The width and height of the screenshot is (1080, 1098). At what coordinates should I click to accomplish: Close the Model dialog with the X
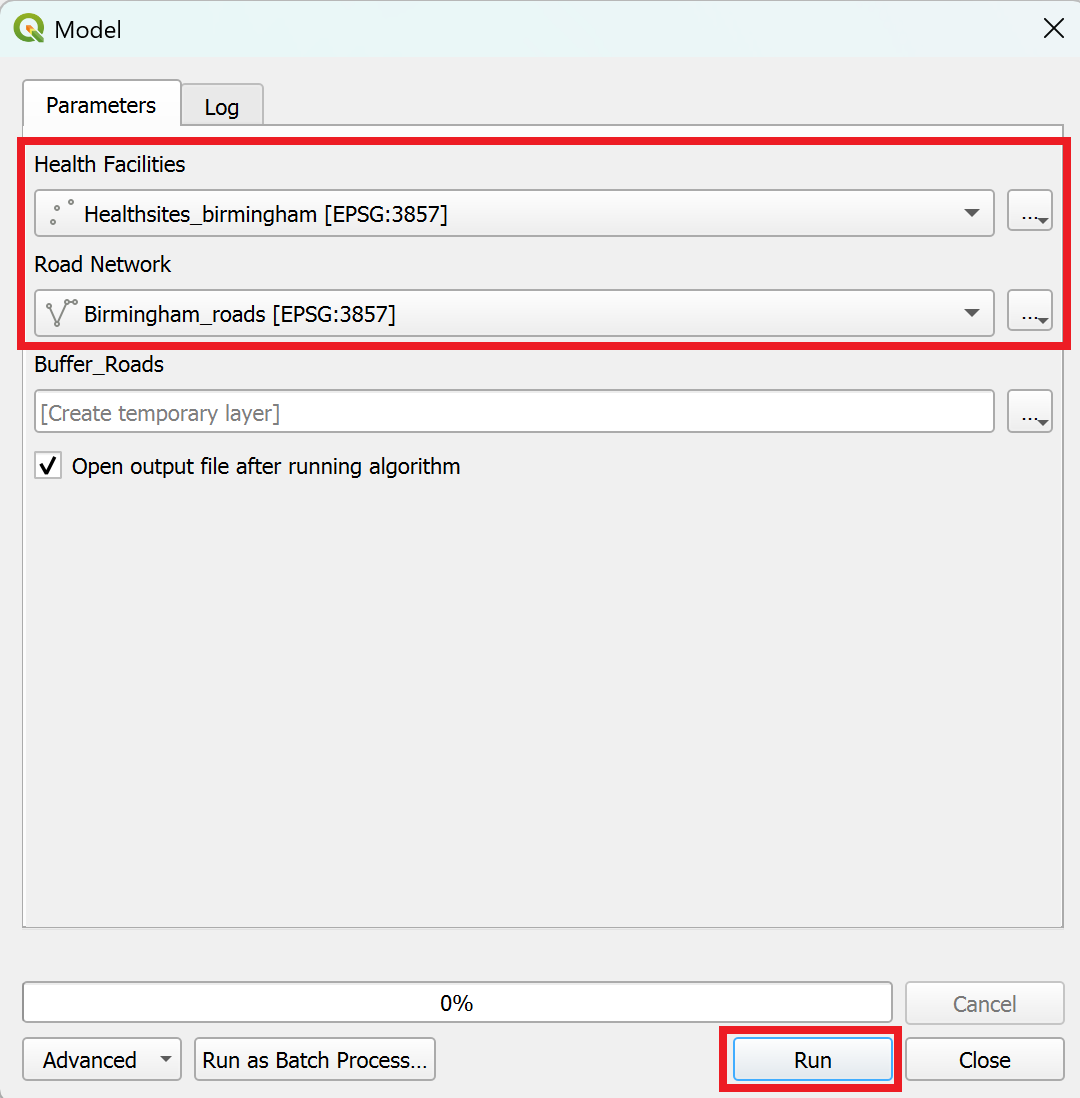click(x=1053, y=28)
